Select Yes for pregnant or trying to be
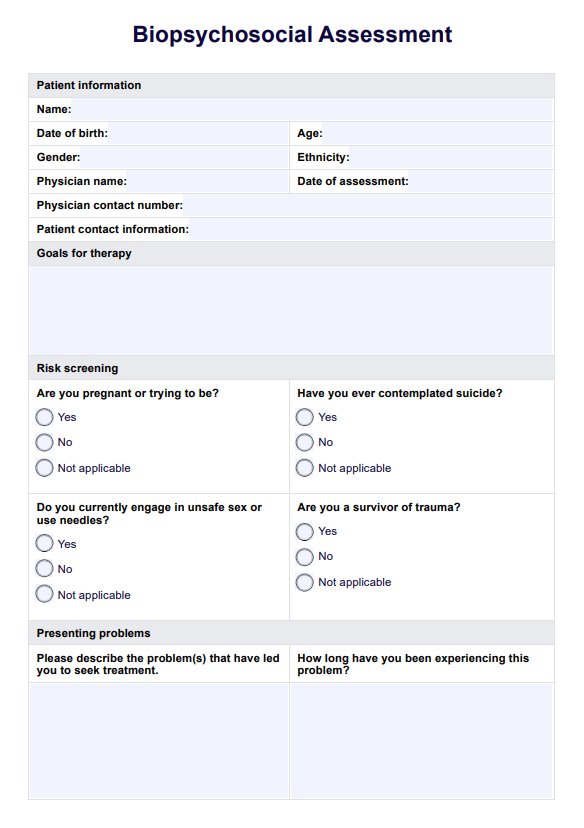 (44, 417)
